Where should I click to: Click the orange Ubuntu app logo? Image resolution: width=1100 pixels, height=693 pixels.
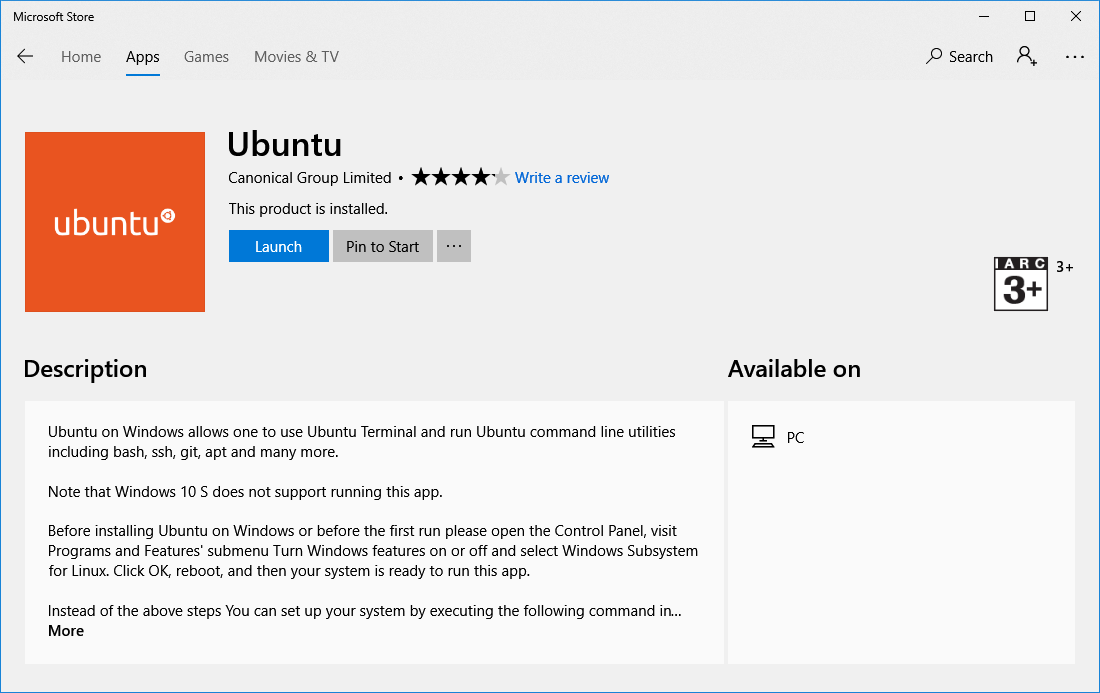coord(114,221)
